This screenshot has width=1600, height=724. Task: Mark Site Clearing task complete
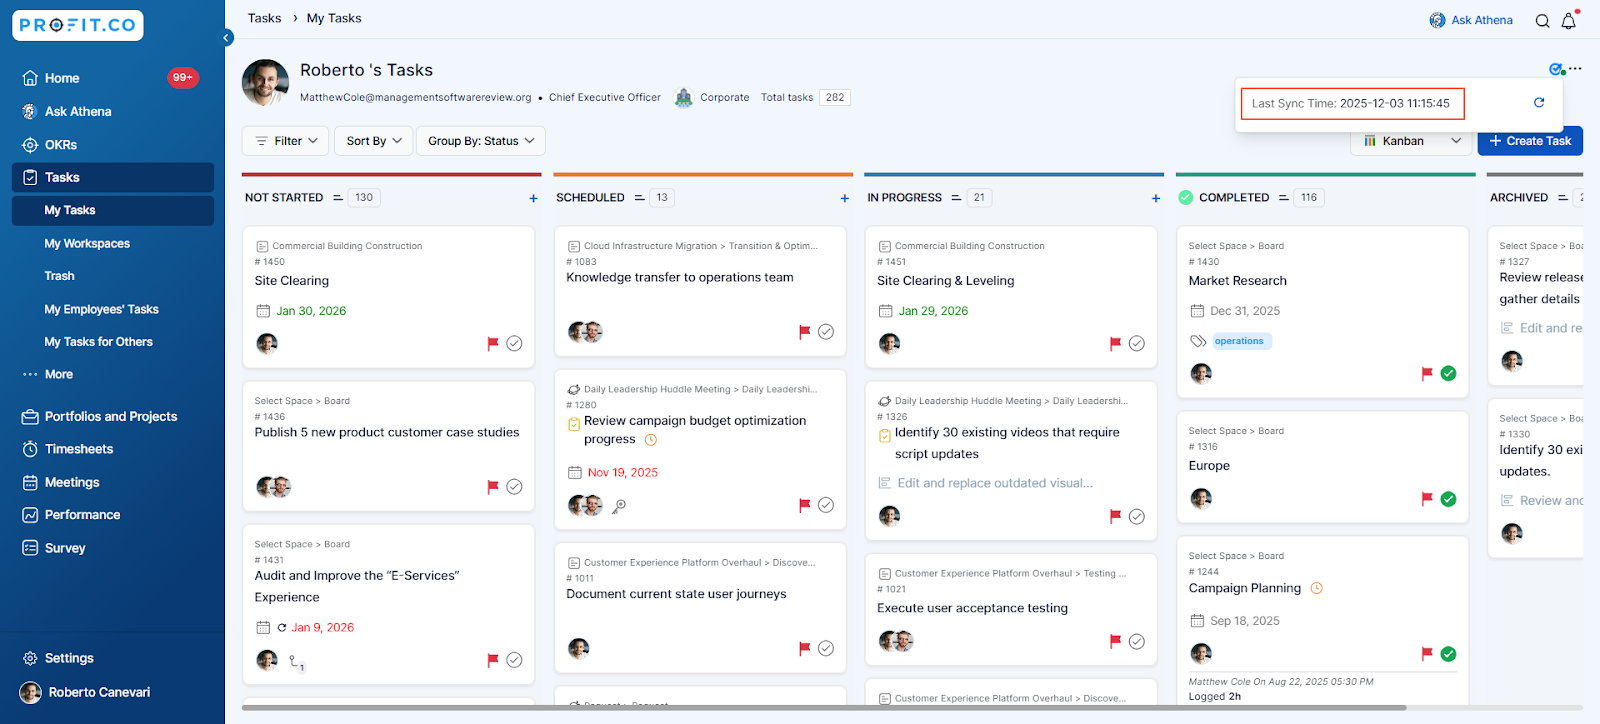(514, 343)
